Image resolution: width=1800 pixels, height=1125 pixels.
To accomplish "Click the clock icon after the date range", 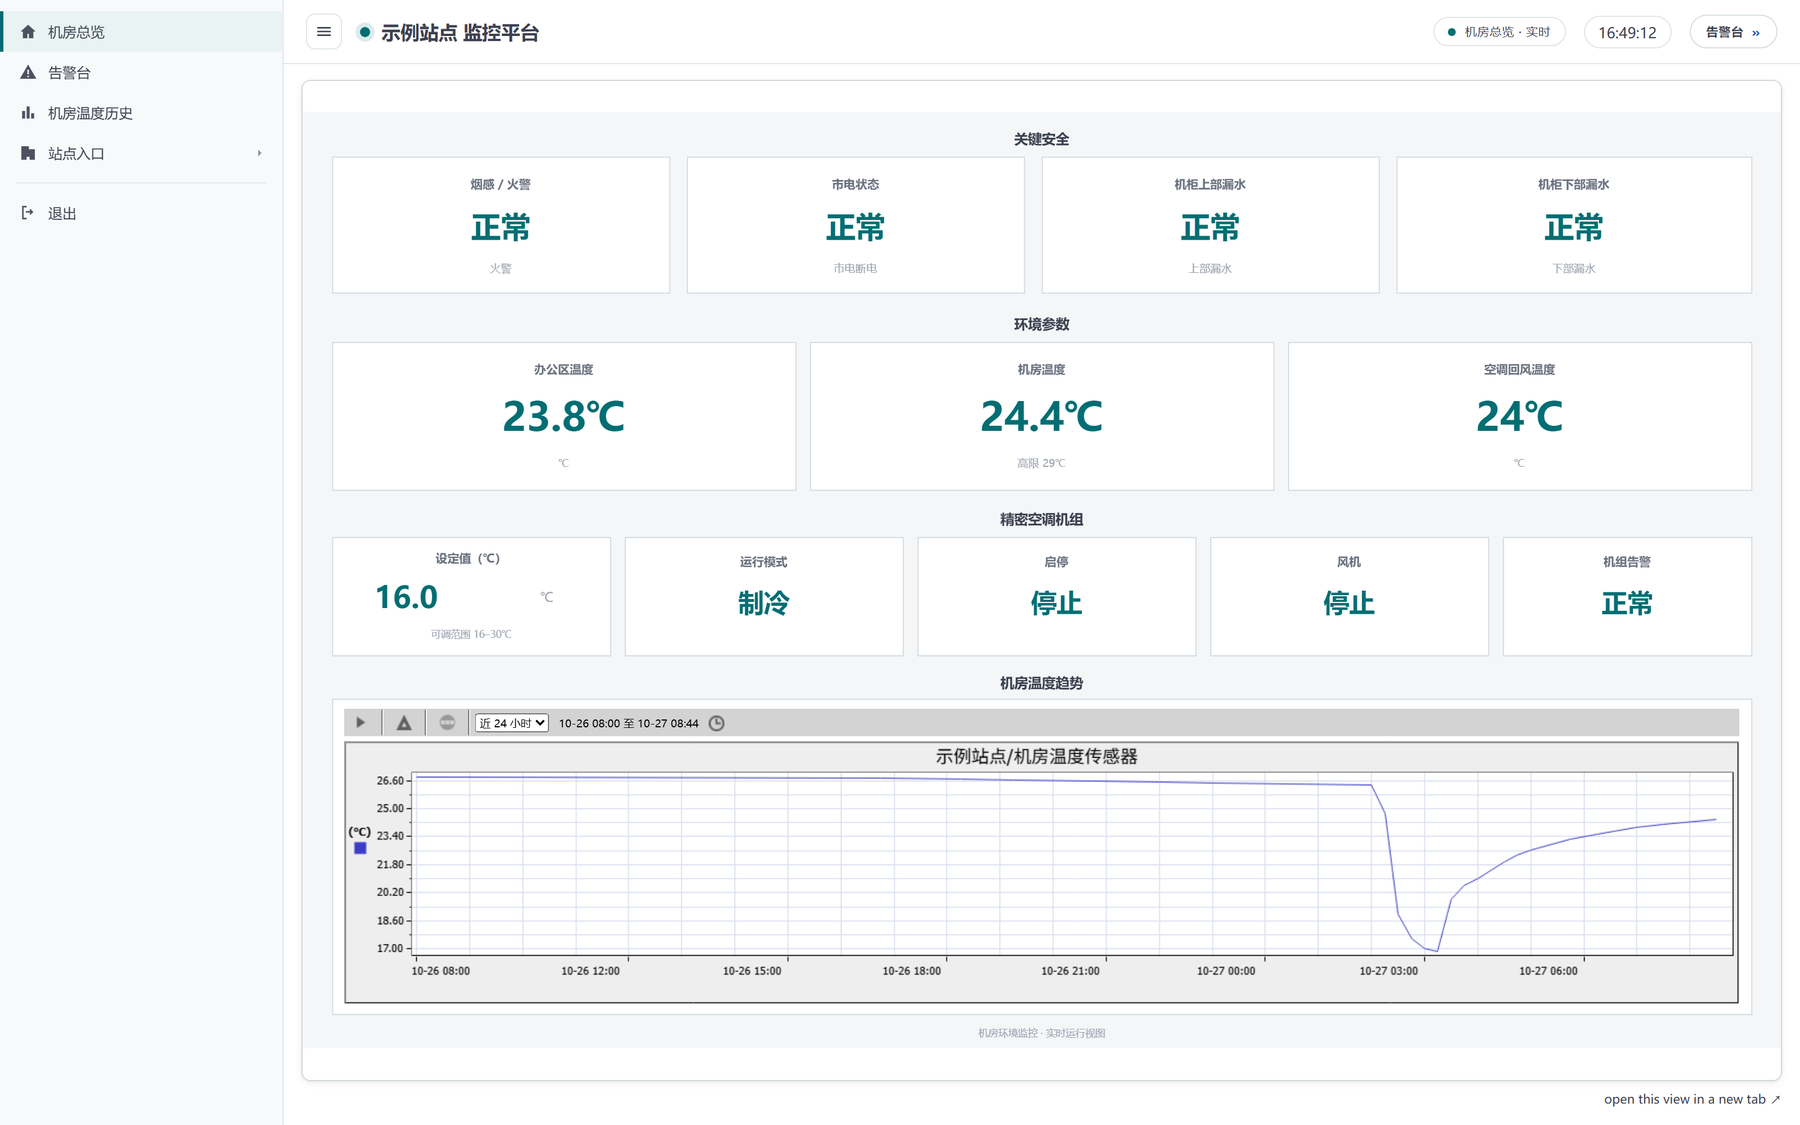I will (x=717, y=723).
